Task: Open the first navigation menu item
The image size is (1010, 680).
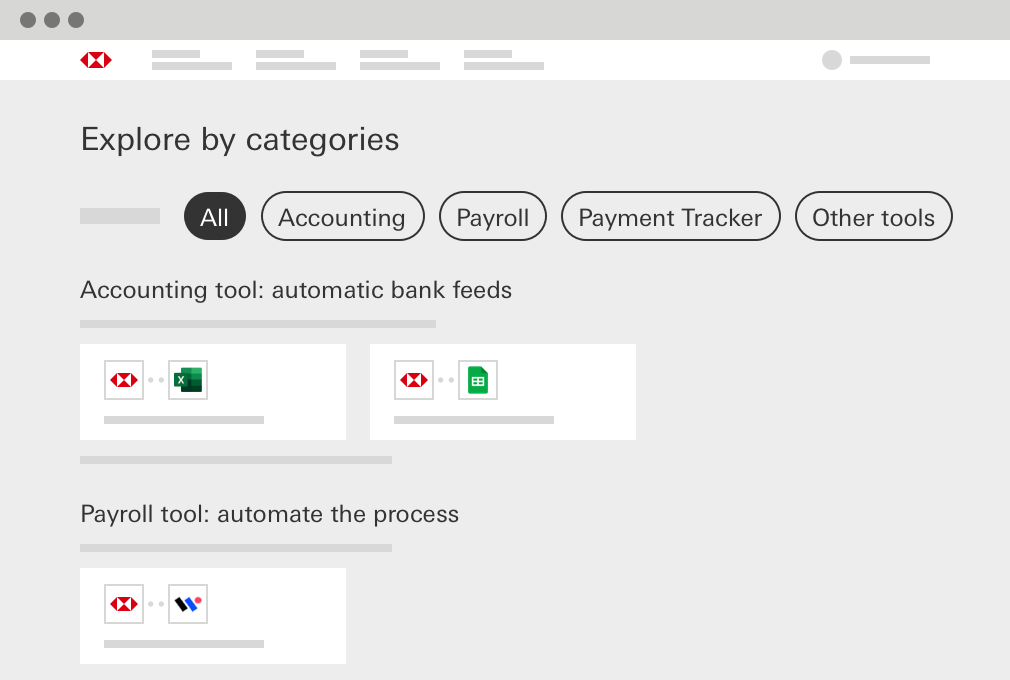Action: tap(191, 60)
